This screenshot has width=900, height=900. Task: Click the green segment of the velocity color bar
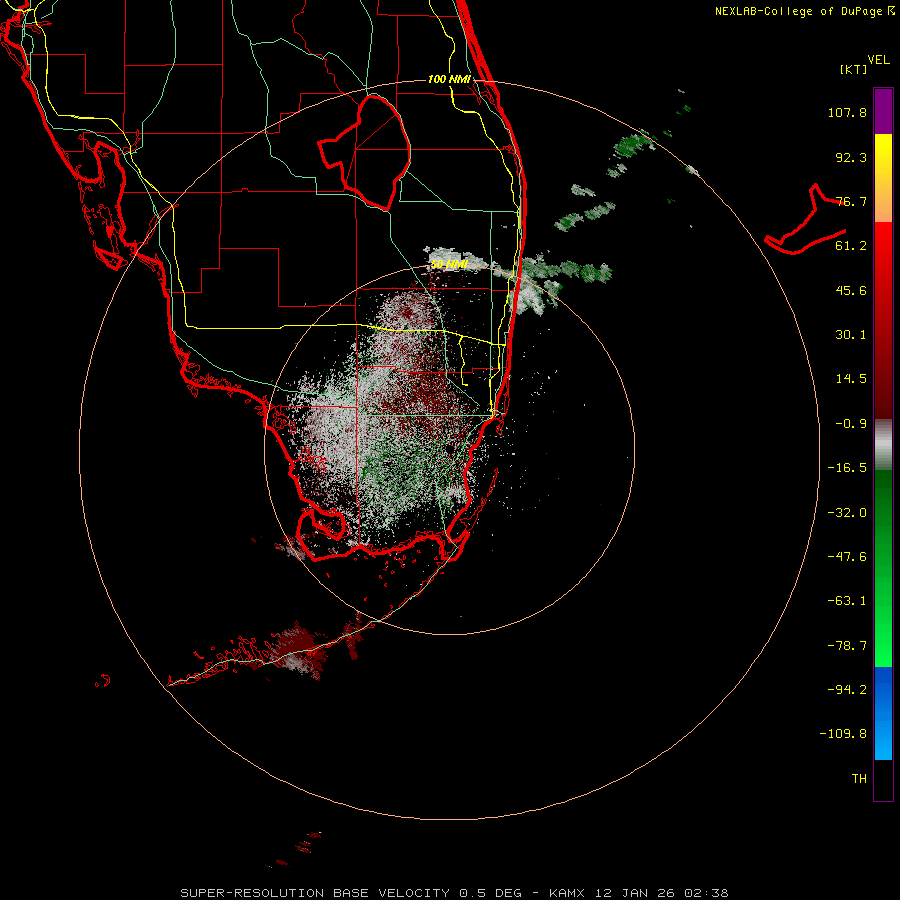[883, 568]
